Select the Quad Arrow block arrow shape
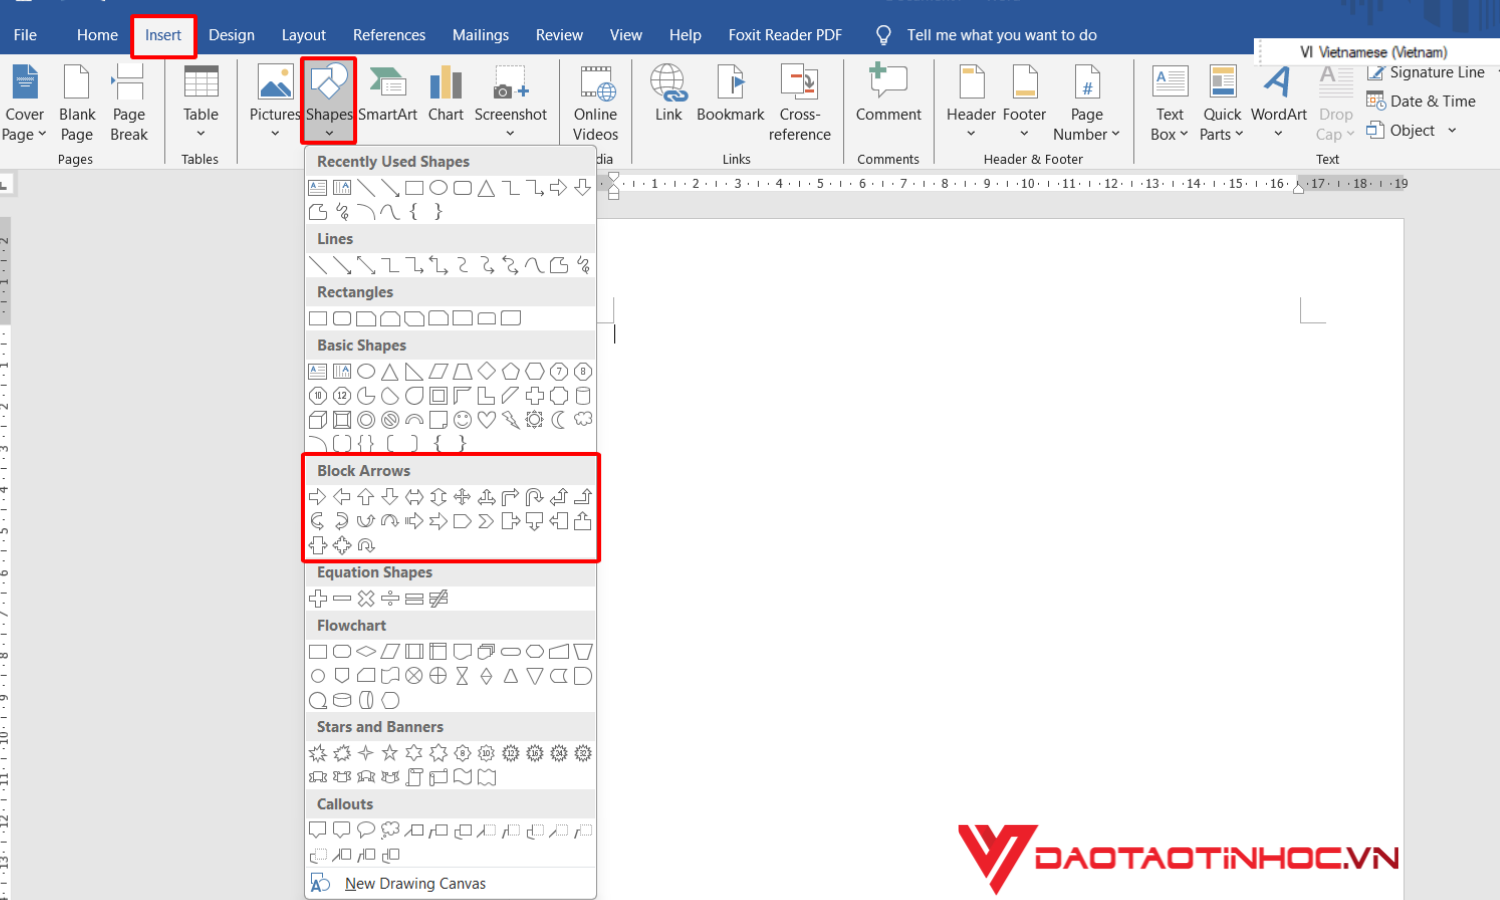Screen dimensions: 1500x900 click(462, 497)
